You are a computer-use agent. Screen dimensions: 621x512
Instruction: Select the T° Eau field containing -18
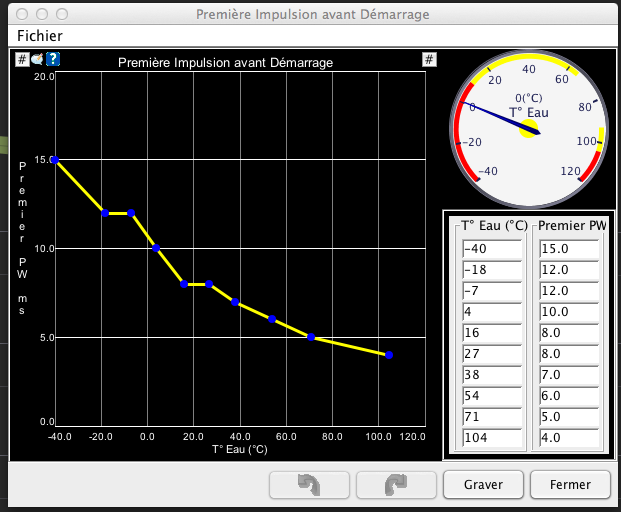(x=492, y=270)
